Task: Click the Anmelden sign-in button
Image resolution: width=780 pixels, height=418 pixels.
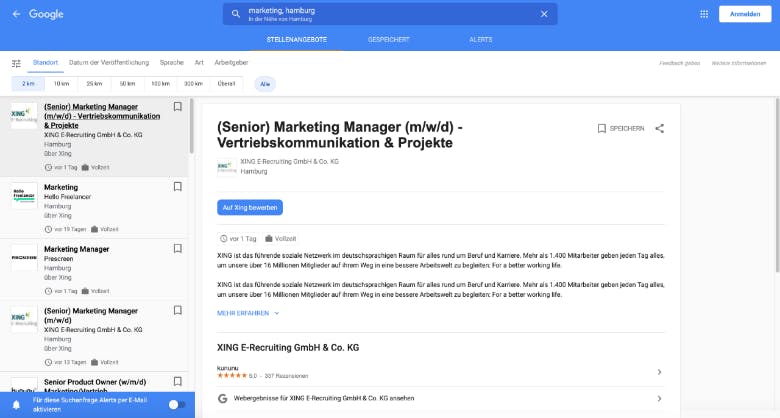Action: point(745,14)
